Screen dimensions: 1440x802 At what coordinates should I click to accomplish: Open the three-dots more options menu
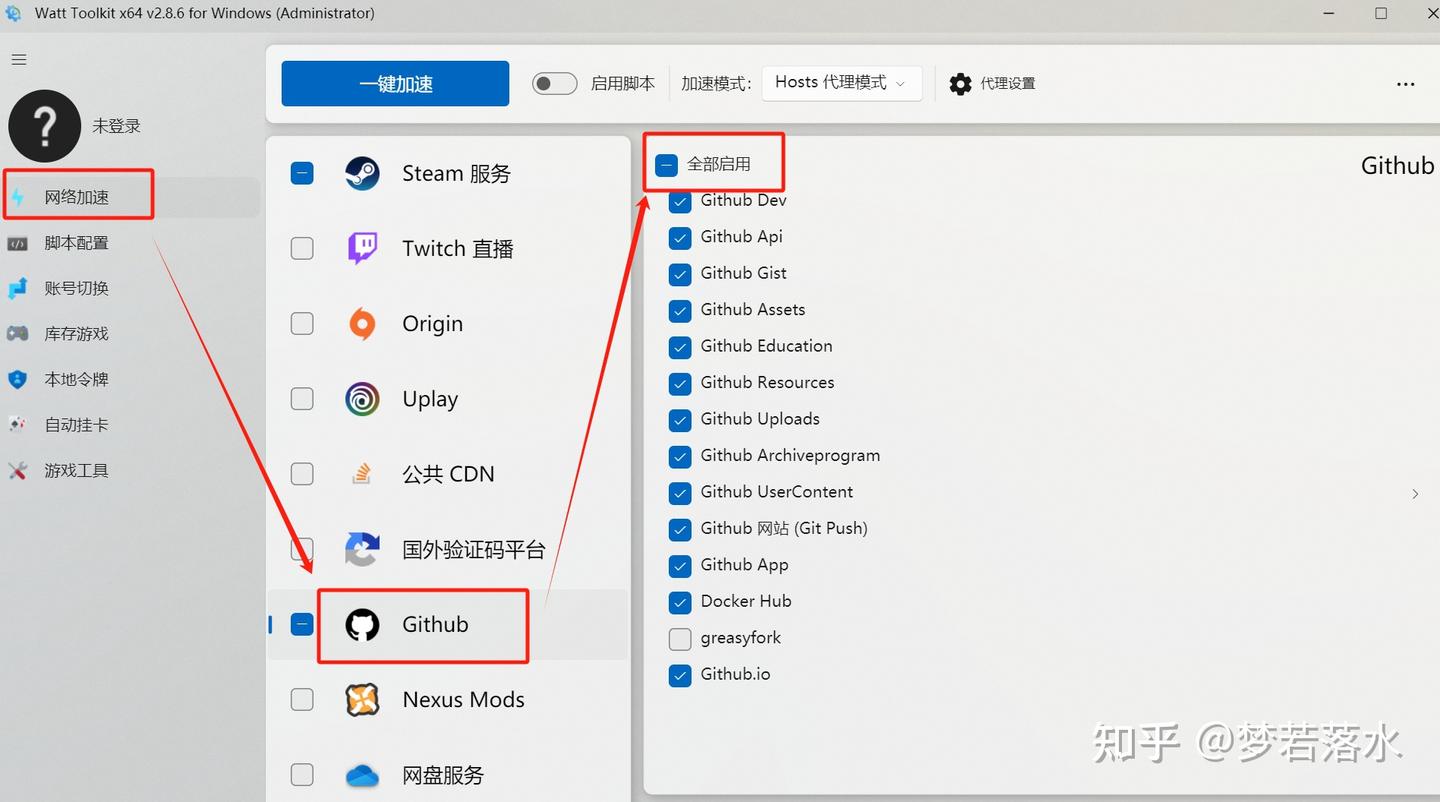(x=1405, y=85)
